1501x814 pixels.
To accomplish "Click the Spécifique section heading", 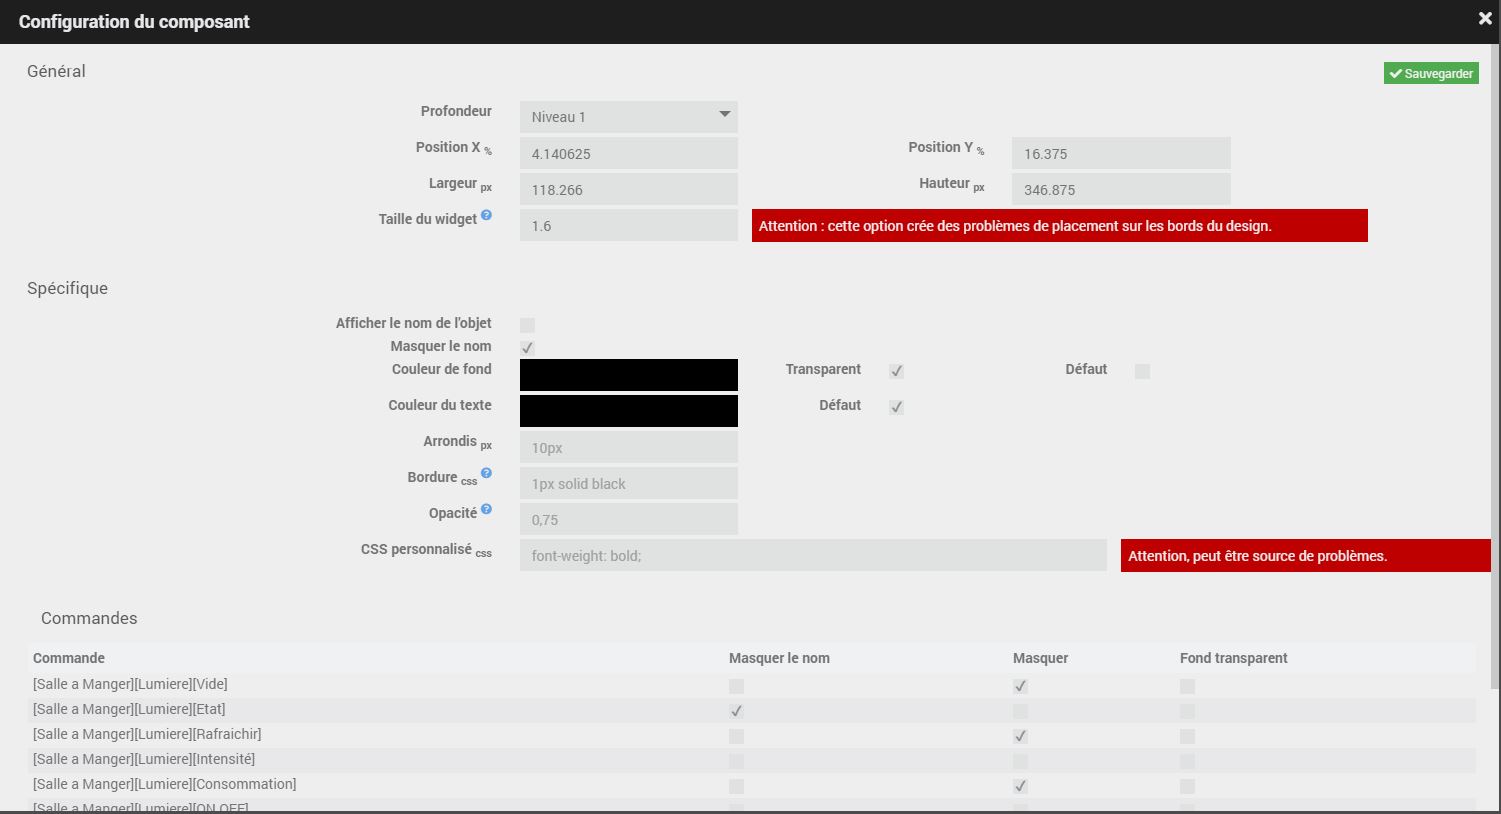I will pos(67,288).
